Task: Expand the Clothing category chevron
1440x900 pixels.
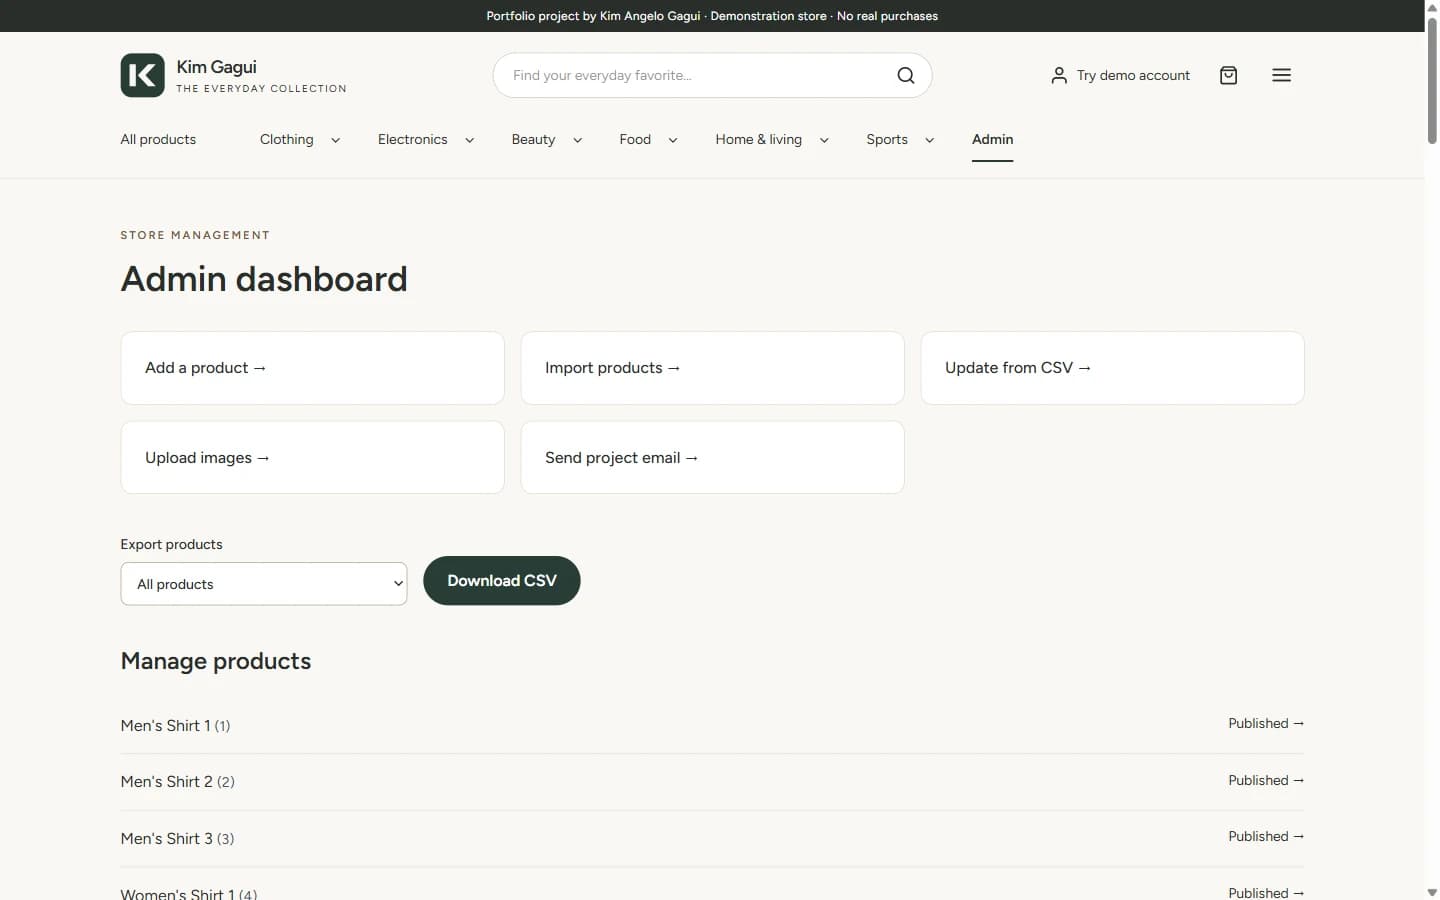Action: pos(335,140)
